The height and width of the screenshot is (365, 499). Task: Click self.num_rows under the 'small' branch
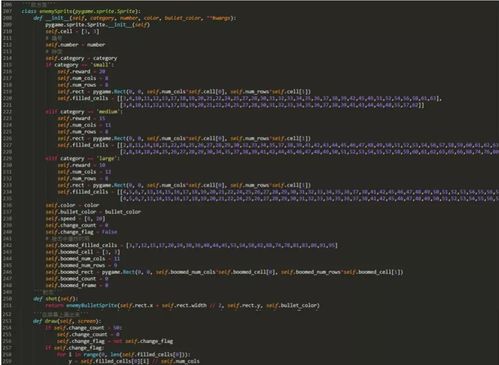click(83, 85)
